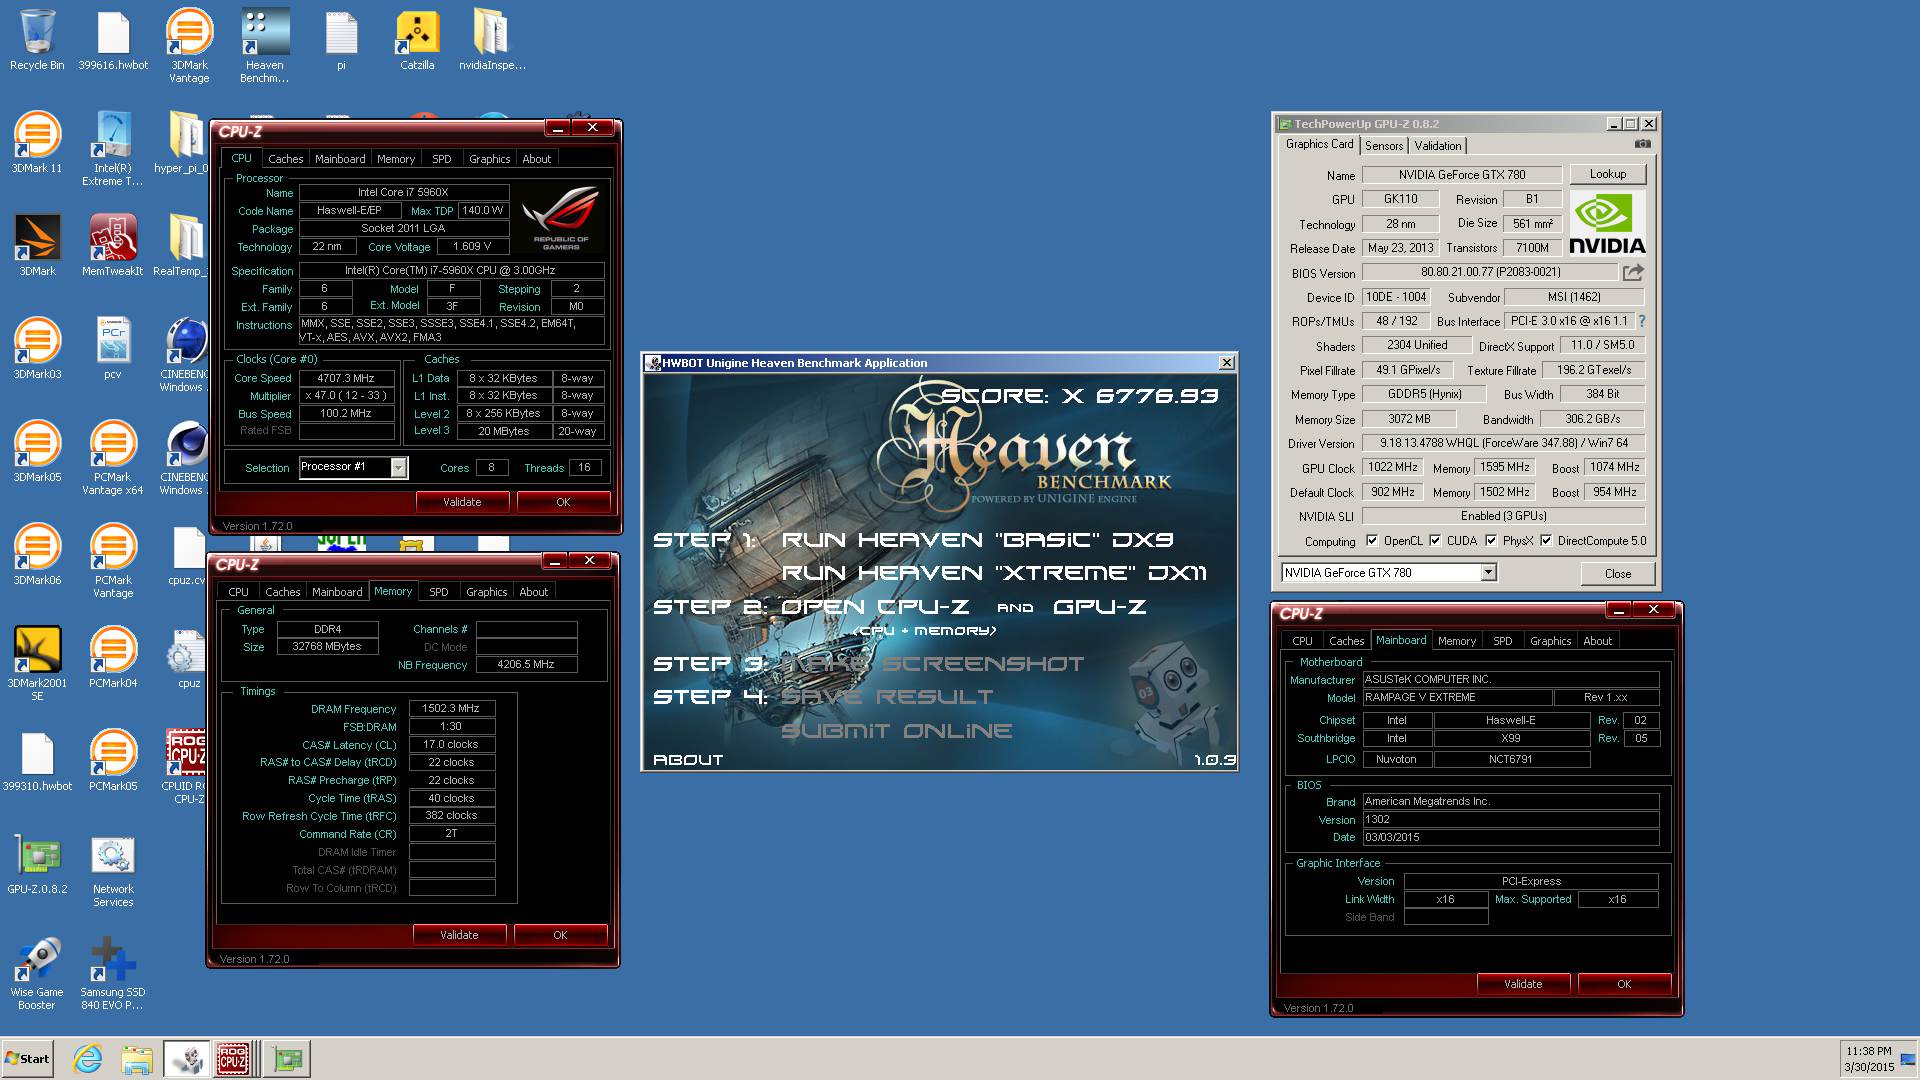The width and height of the screenshot is (1920, 1080).
Task: Launch 3DMark 11 shortcut
Action: point(37,143)
